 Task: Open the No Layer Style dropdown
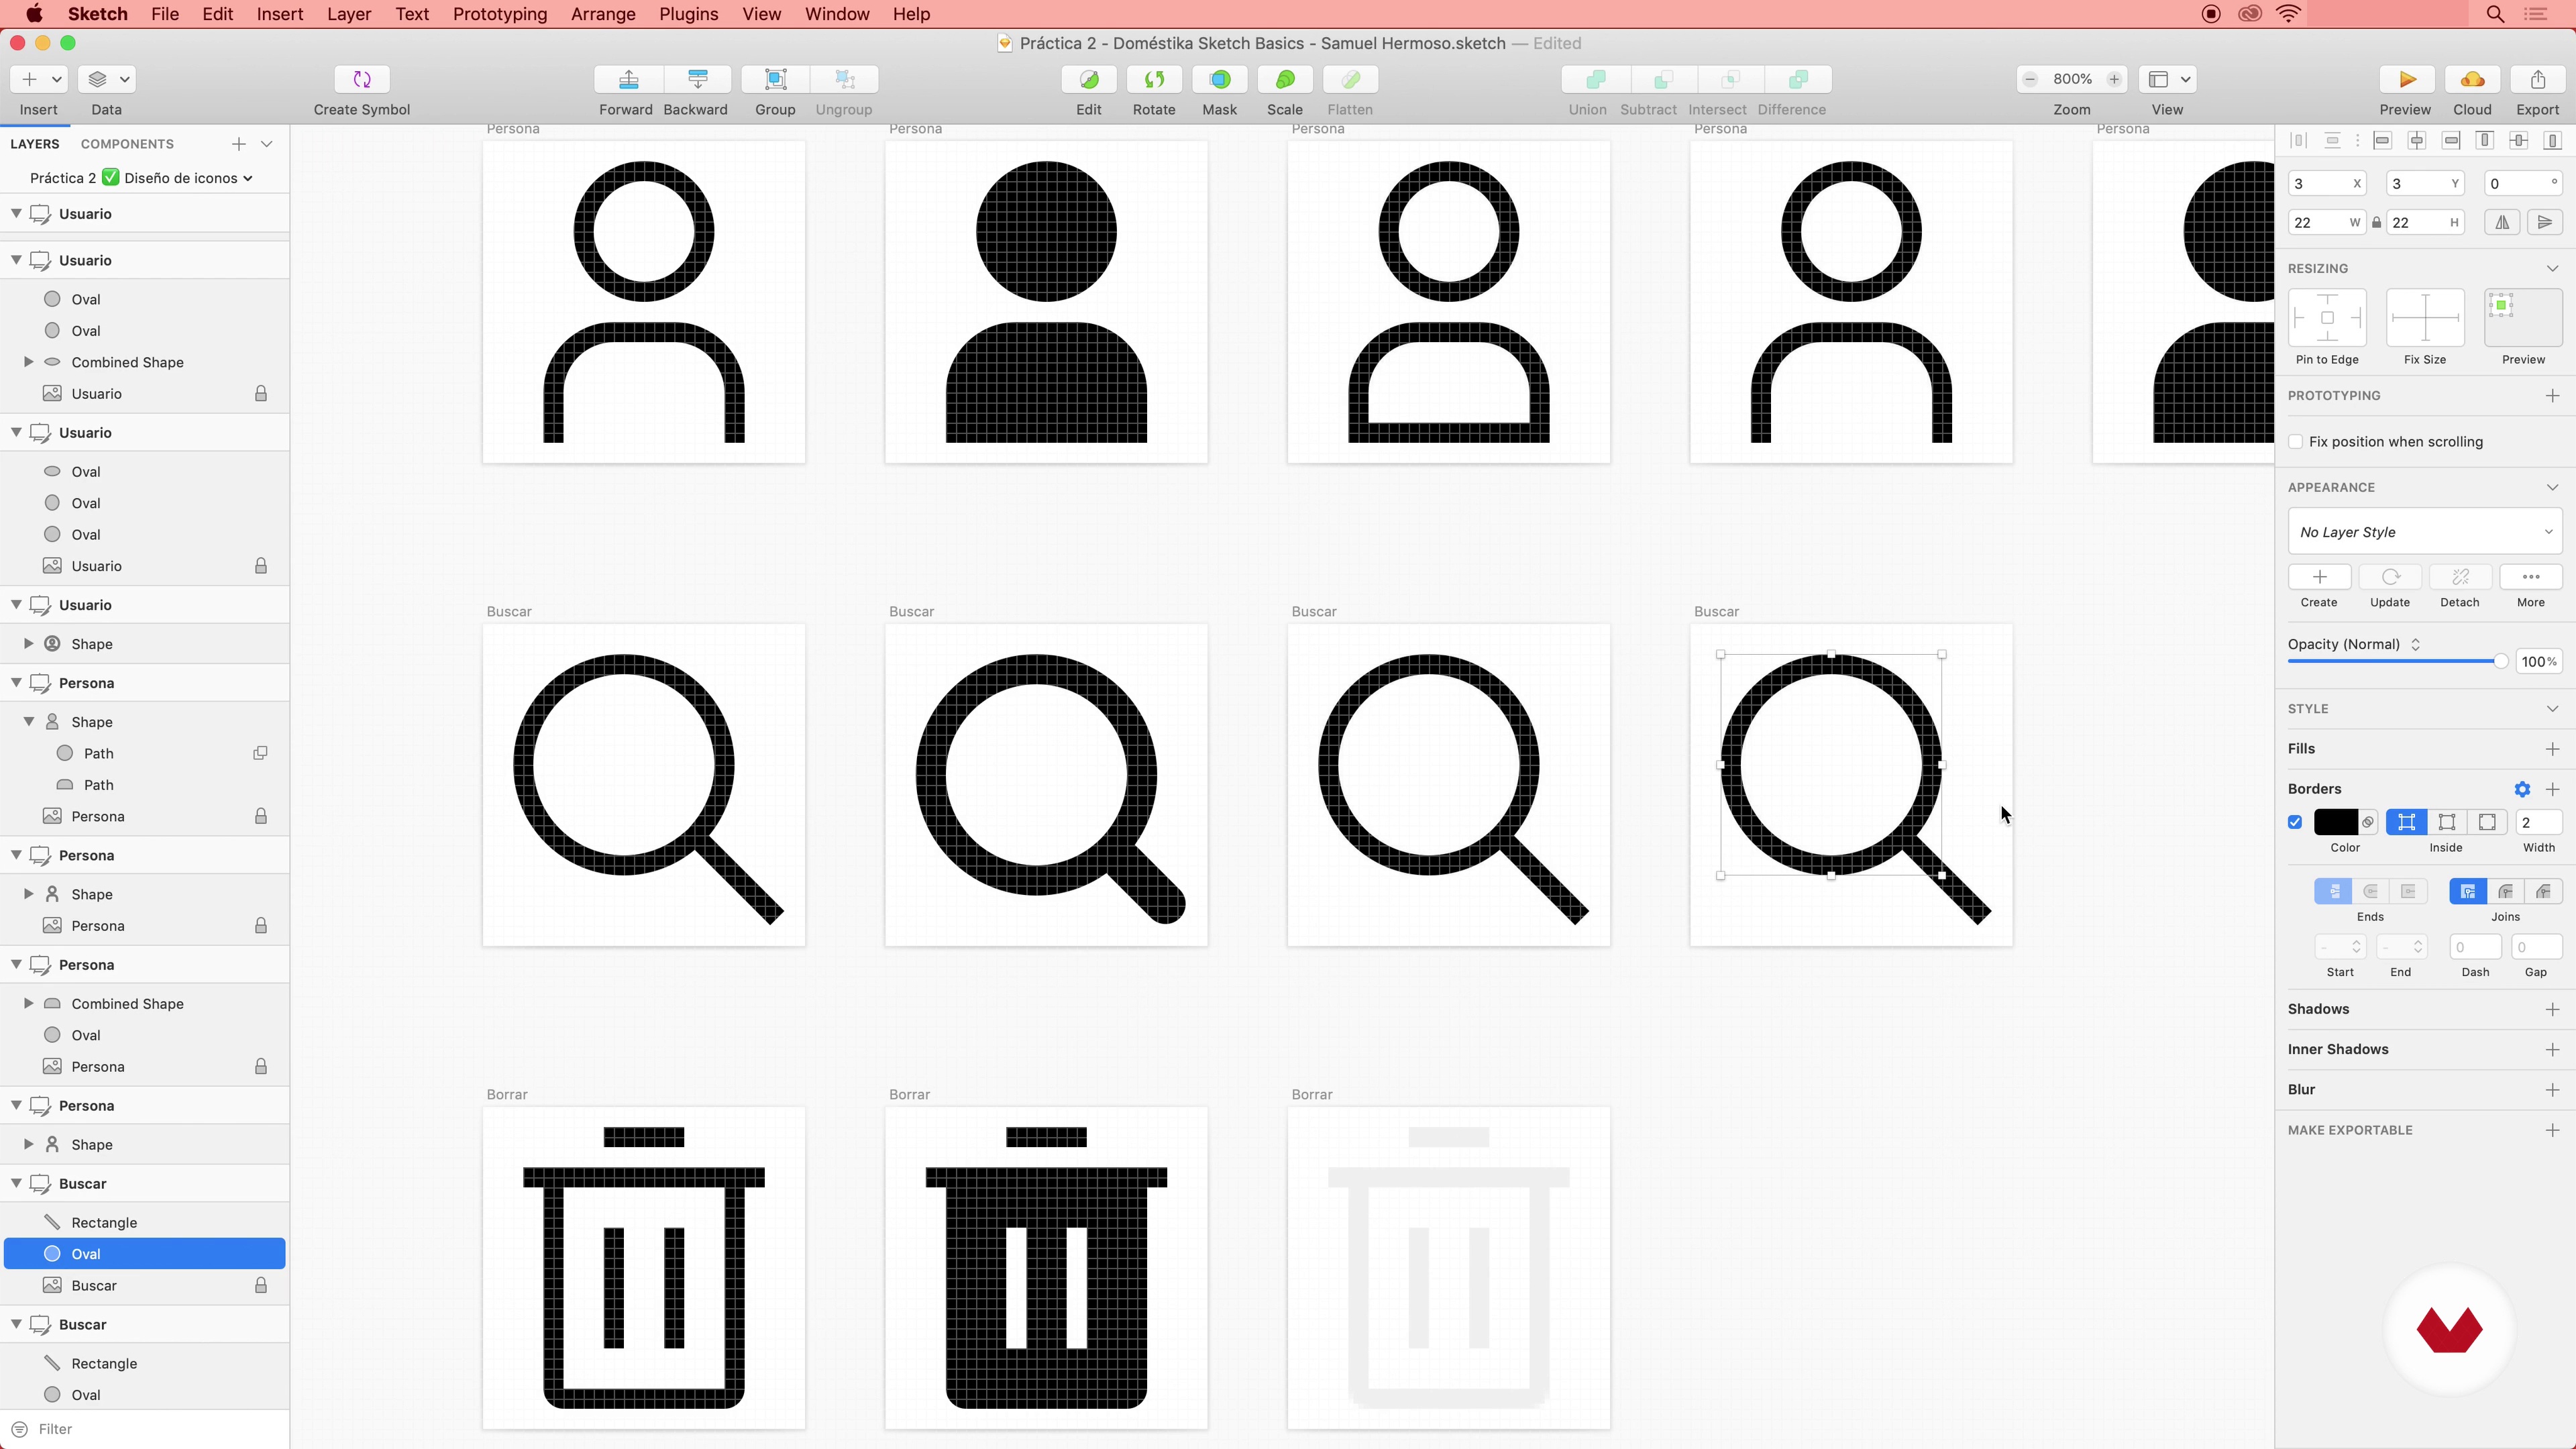[2424, 532]
